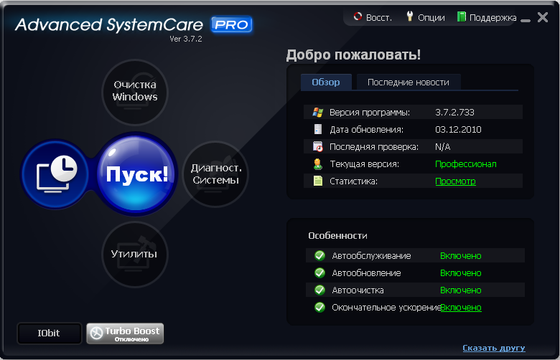Click the green check beside Автоочистка
The image size is (560, 360).
(x=320, y=290)
